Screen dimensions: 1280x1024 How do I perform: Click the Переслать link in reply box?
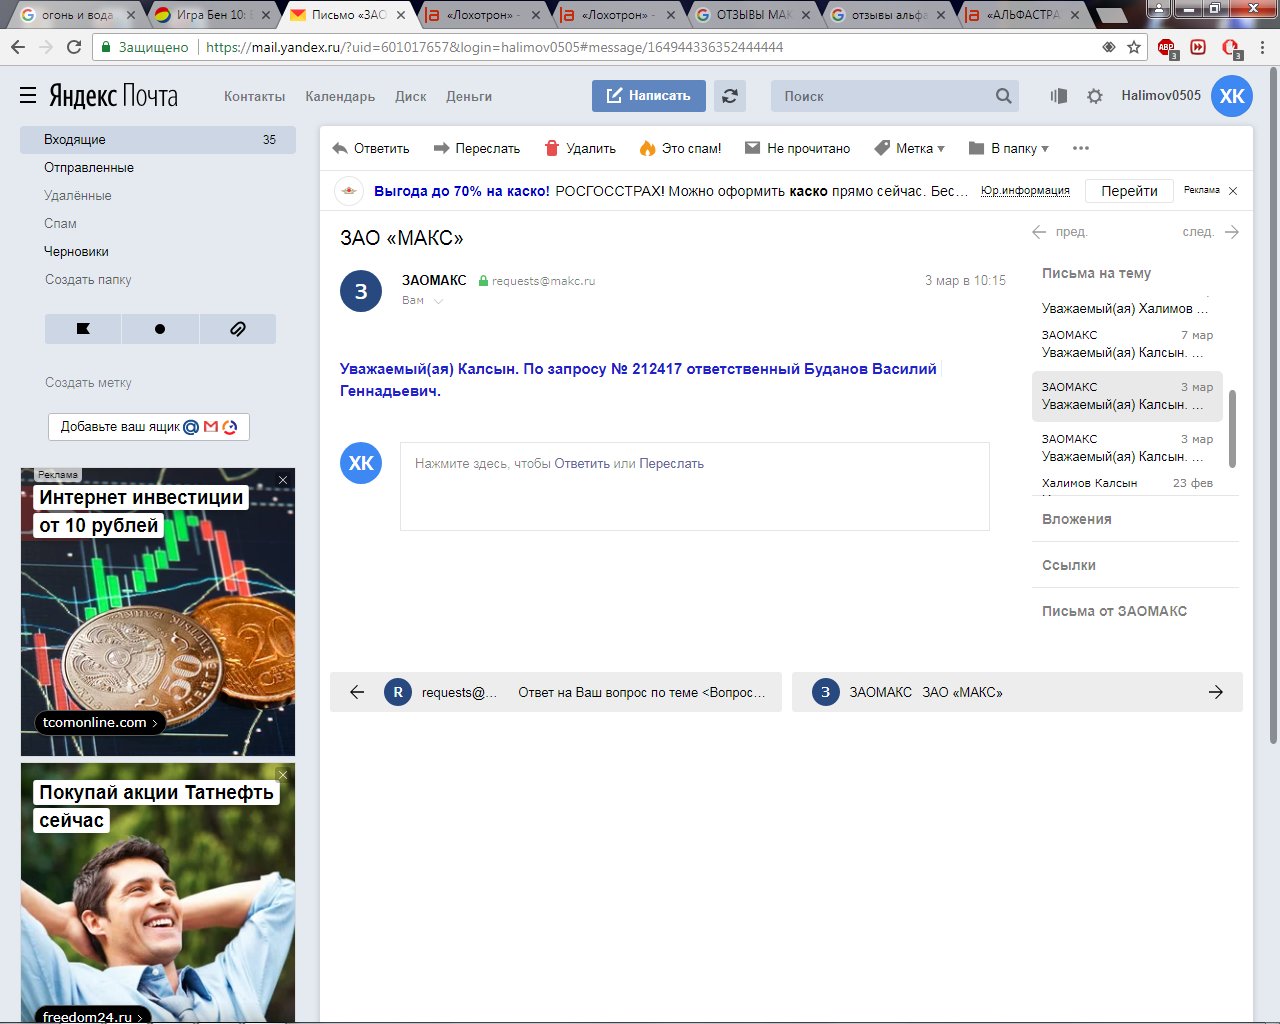[671, 464]
